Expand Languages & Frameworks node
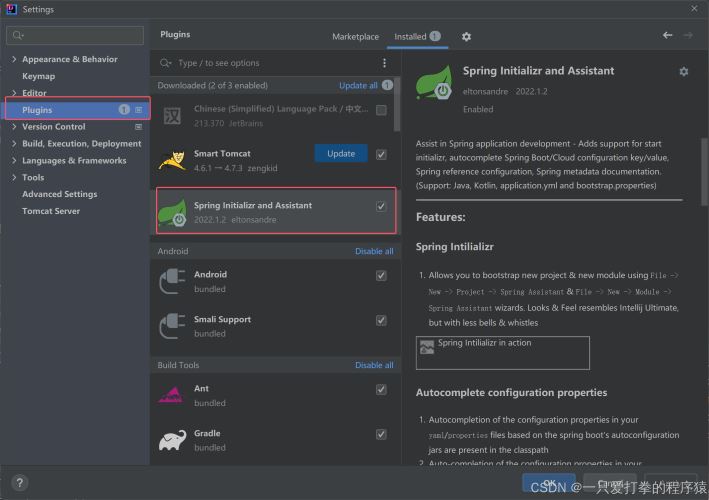709x500 pixels. [14, 160]
